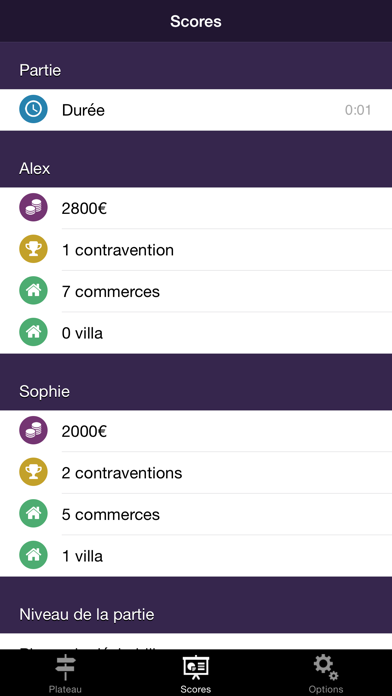Tap the green house icon beside 0 villa
The width and height of the screenshot is (392, 696).
pos(33,332)
